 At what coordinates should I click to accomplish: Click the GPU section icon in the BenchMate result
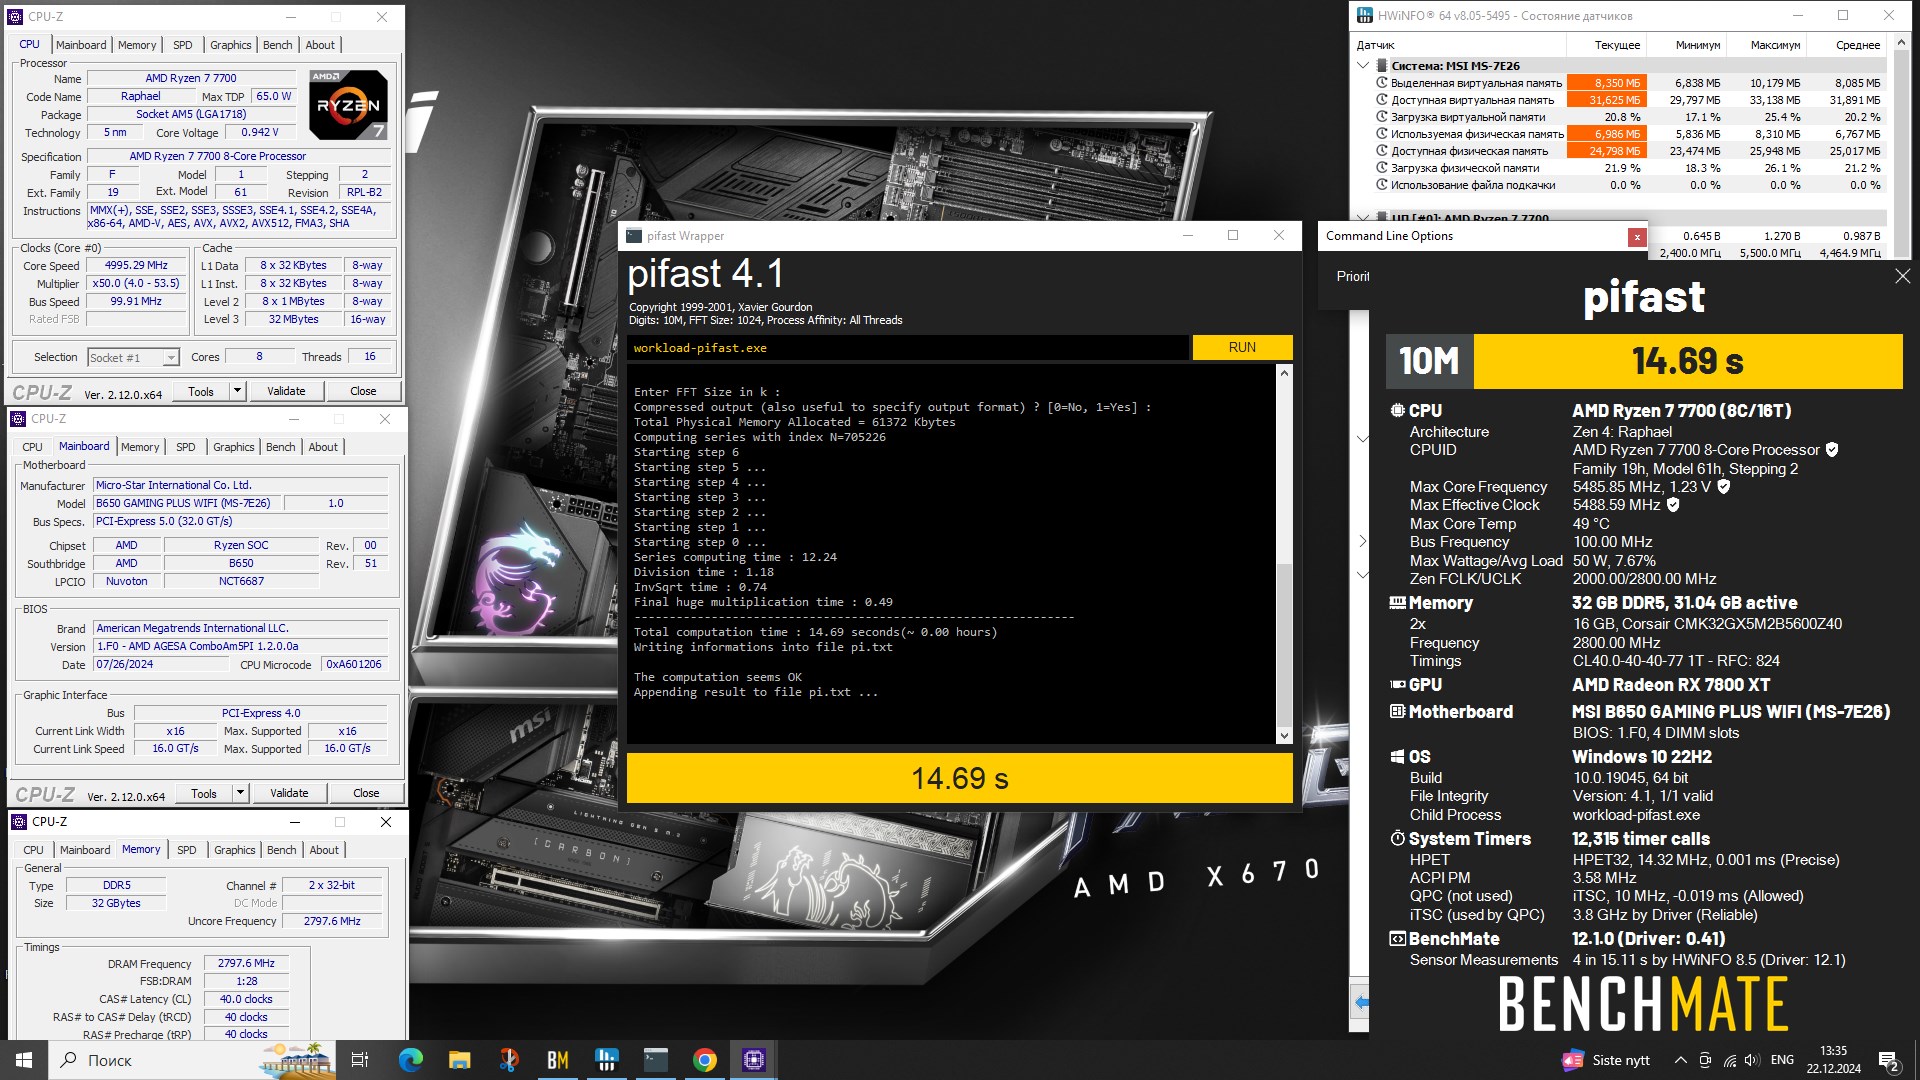pos(1397,685)
